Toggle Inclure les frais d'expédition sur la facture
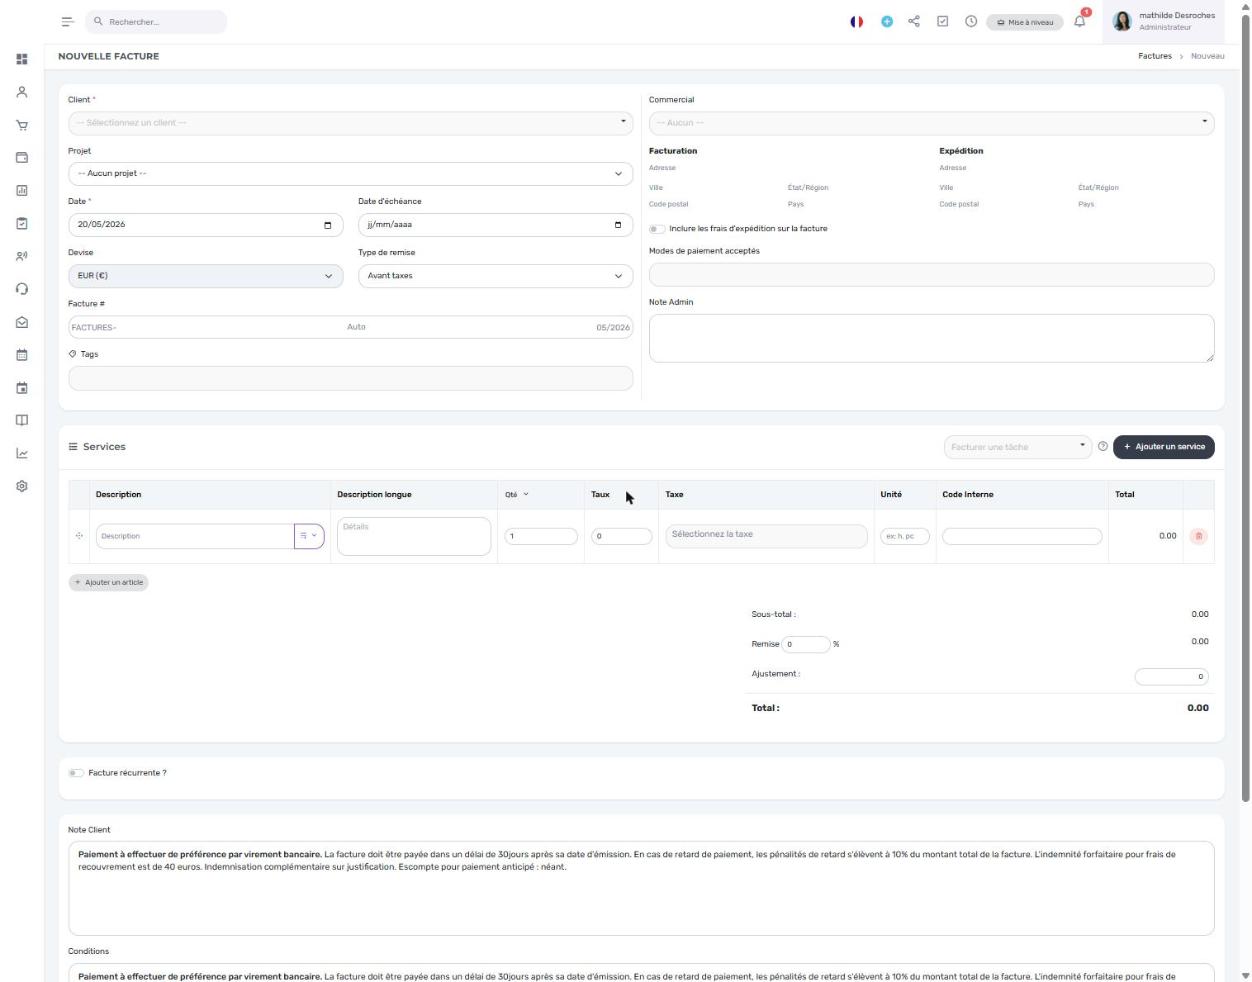The height and width of the screenshot is (982, 1252). [x=657, y=229]
